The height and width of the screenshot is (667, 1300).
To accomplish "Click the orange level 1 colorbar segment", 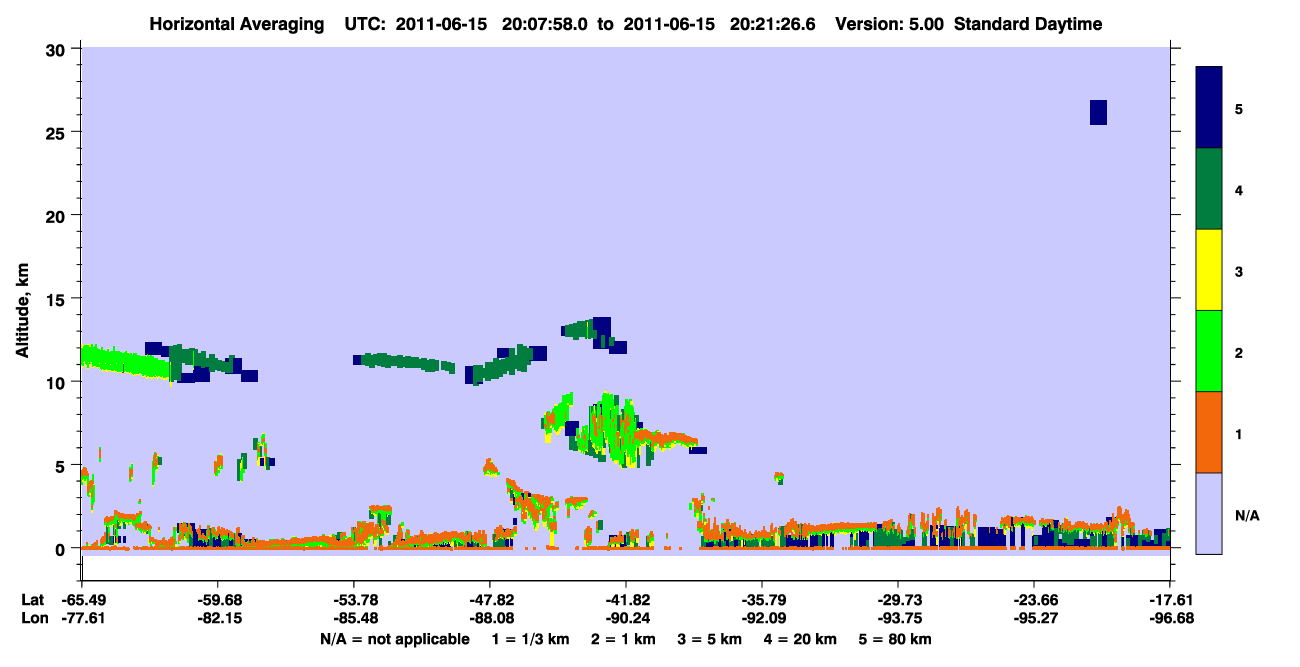I will [x=1209, y=432].
